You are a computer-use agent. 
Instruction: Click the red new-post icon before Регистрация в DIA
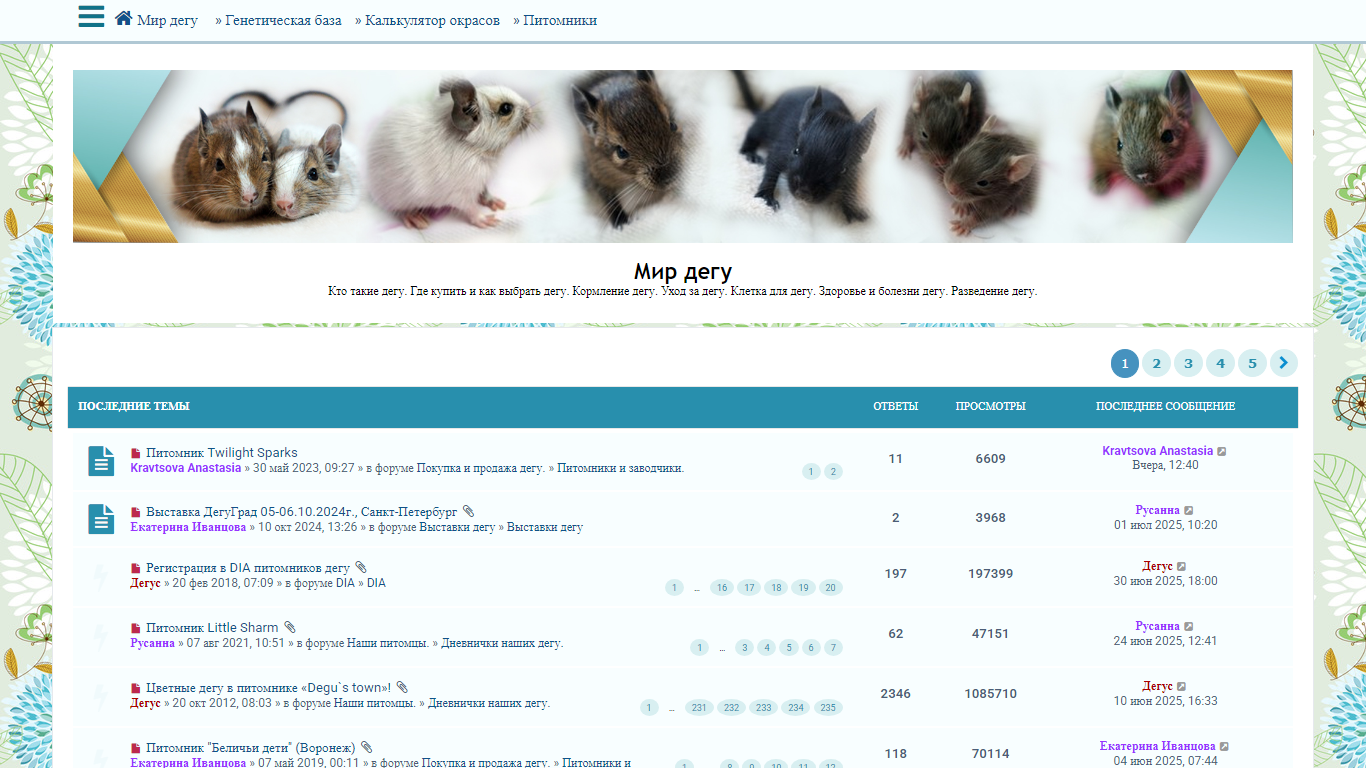[136, 568]
